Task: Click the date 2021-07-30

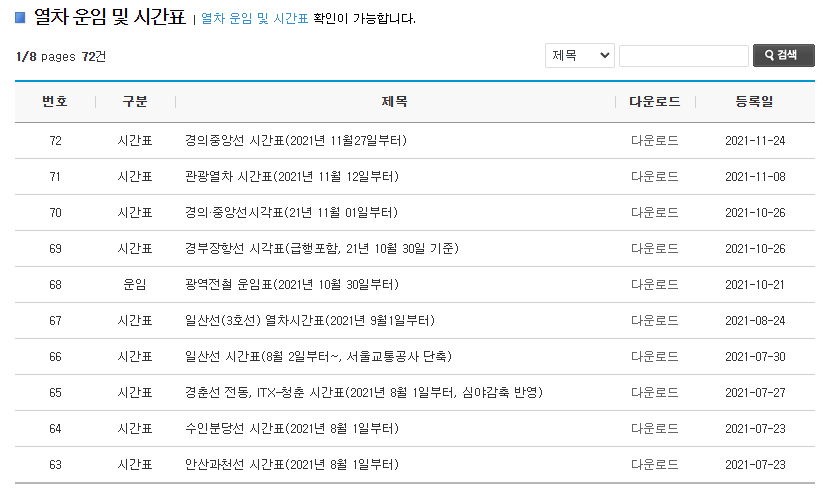Action: (x=755, y=356)
